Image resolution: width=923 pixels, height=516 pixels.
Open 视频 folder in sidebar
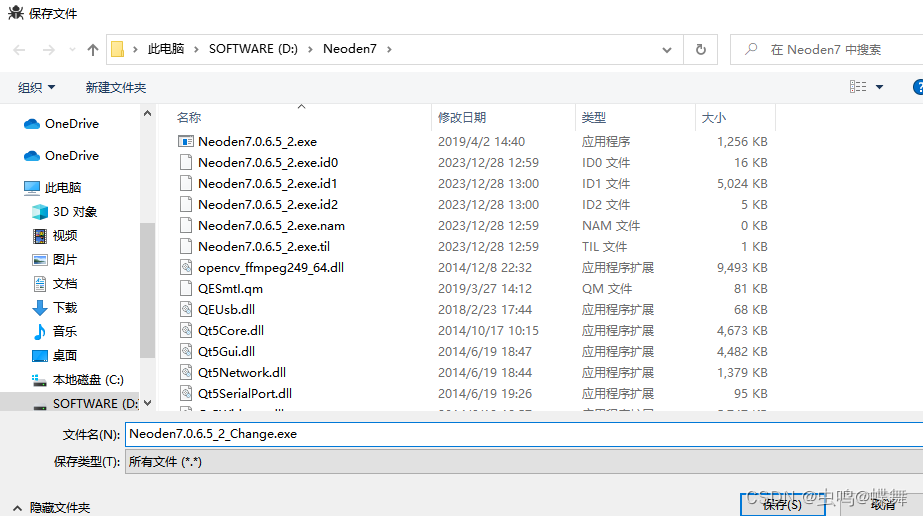55,236
